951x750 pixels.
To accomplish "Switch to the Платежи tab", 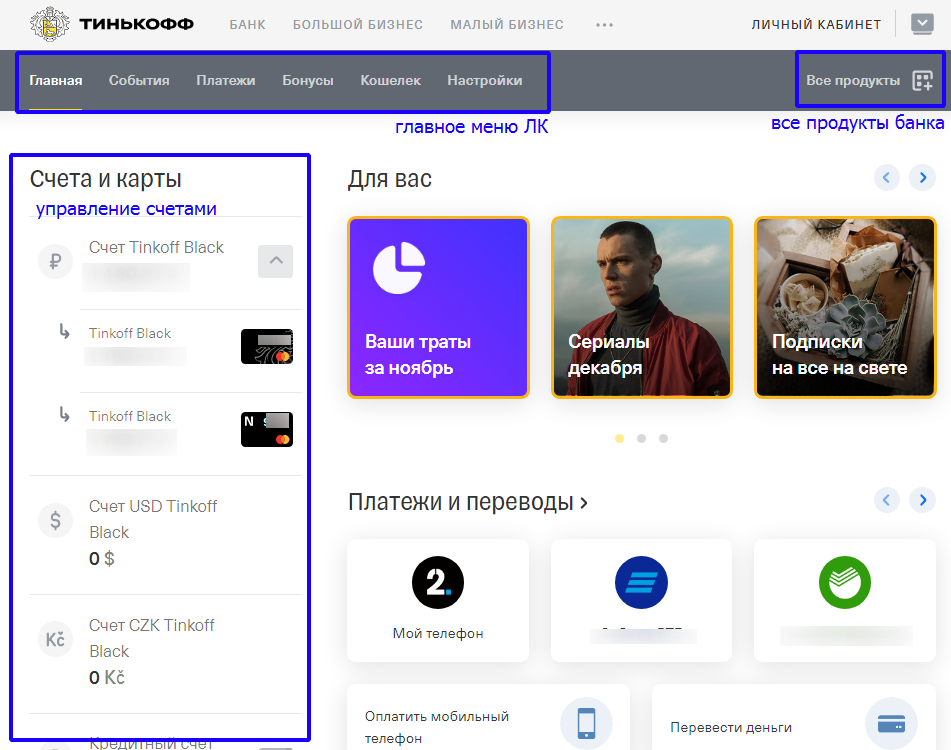I will [226, 81].
